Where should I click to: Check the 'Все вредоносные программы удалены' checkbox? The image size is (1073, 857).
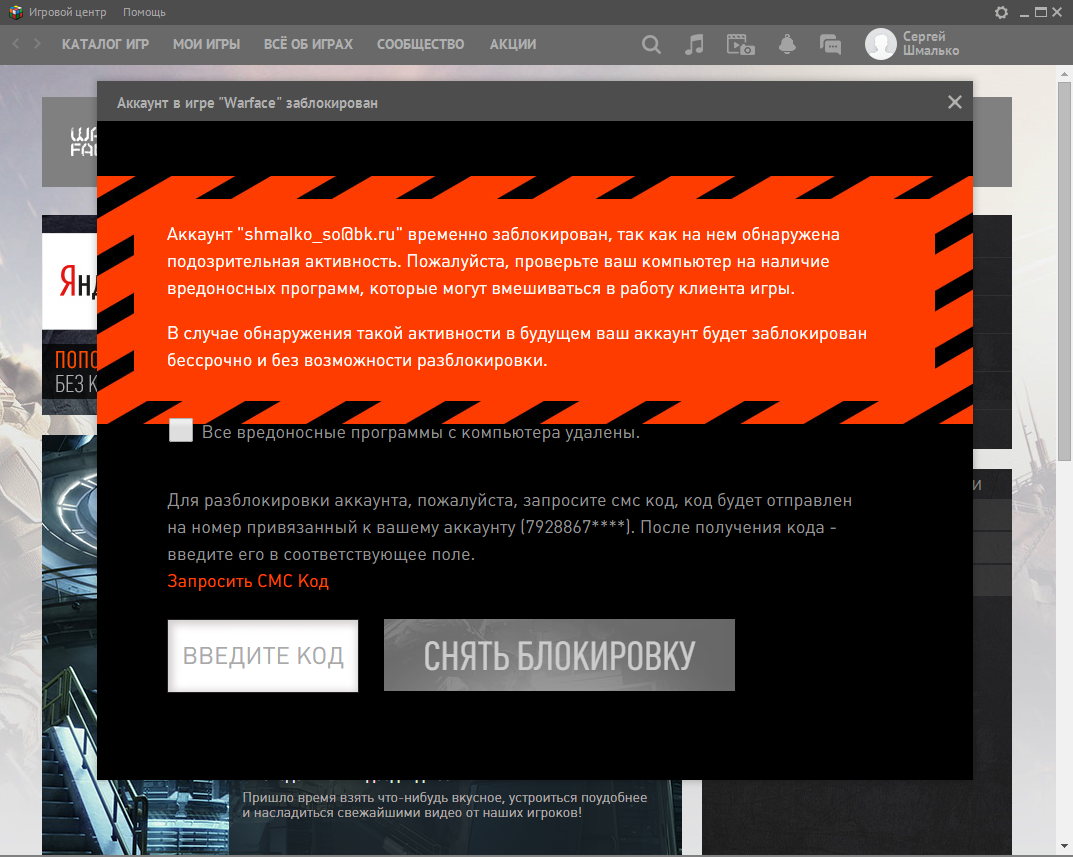pyautogui.click(x=181, y=431)
